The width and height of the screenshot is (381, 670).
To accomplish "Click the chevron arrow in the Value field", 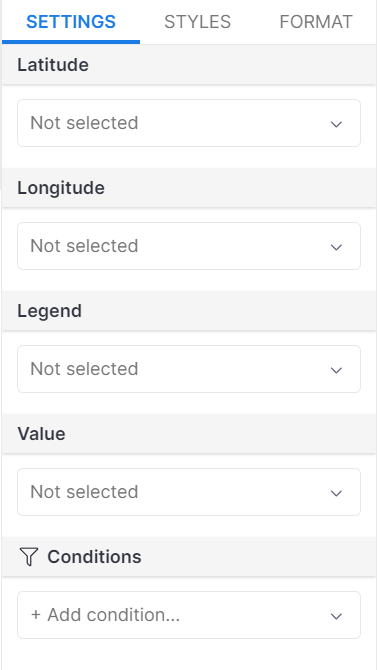I will [x=337, y=494].
